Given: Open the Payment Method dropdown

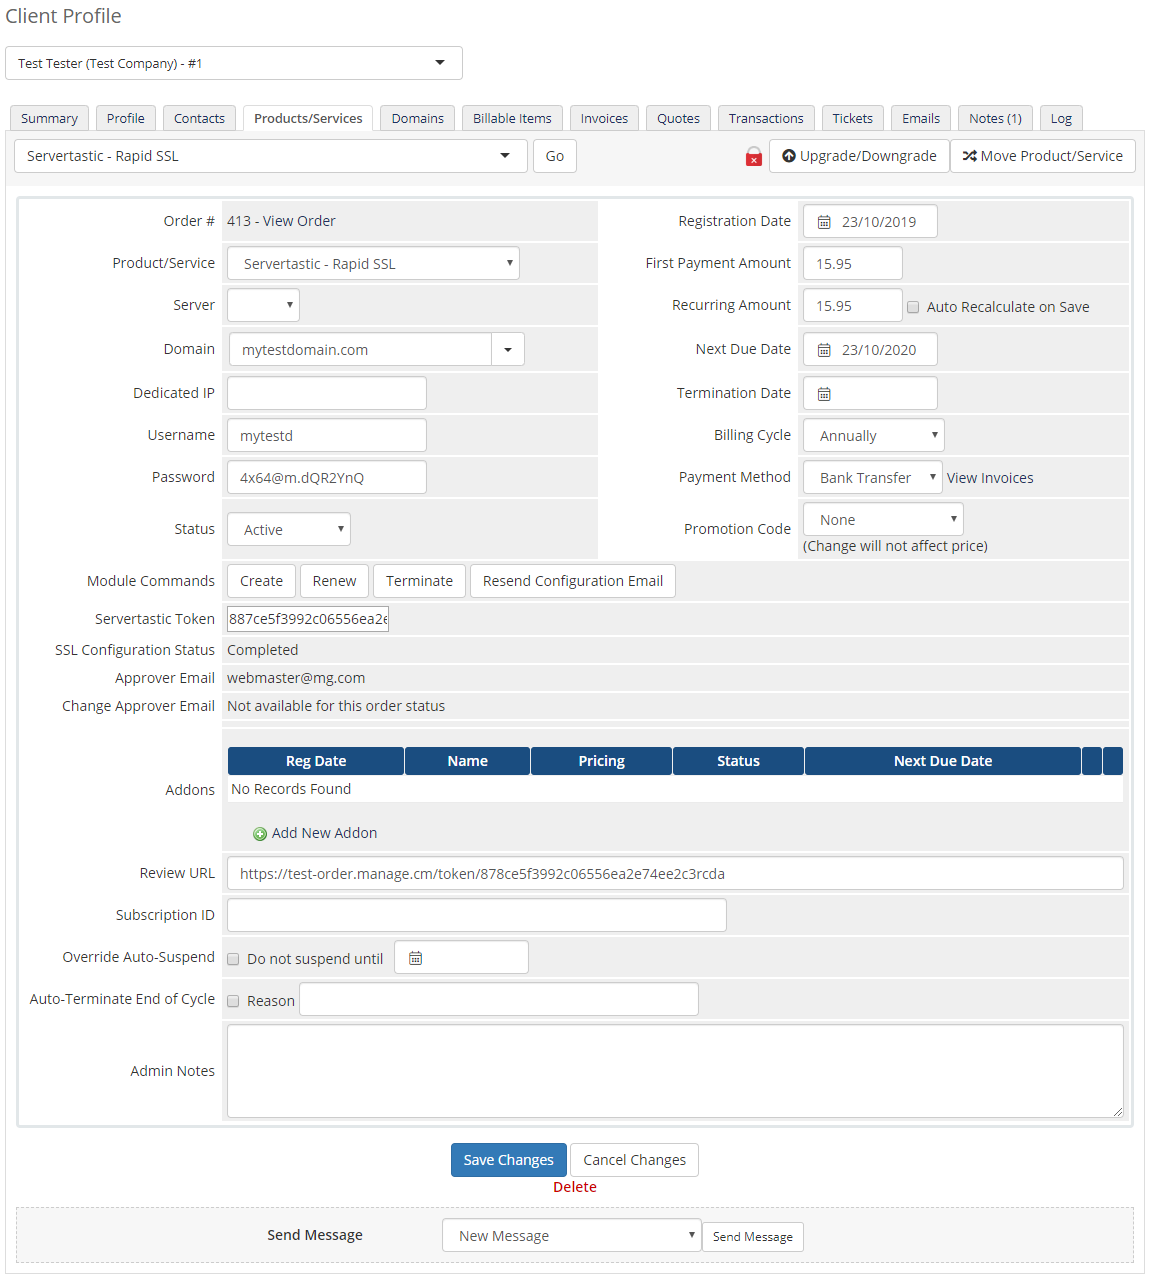Looking at the screenshot, I should click(x=872, y=477).
